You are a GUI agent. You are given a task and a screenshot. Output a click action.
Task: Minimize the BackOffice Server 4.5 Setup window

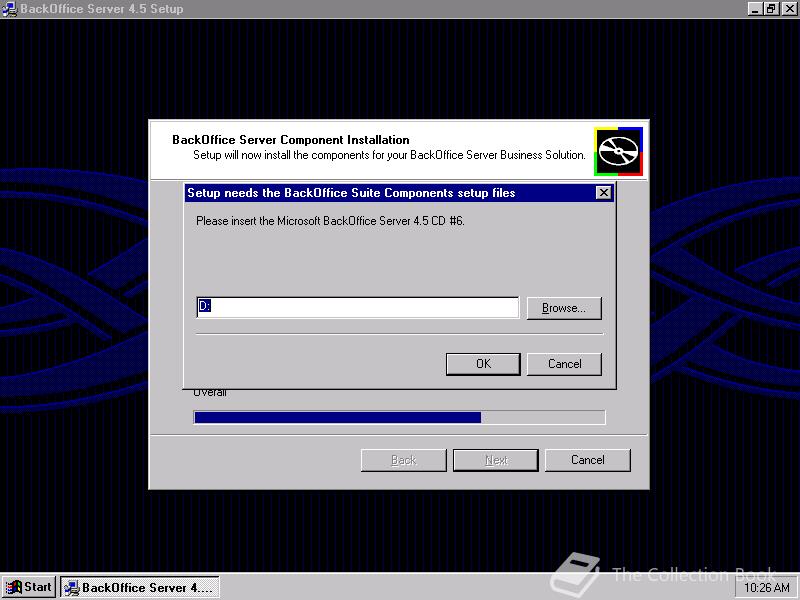(756, 9)
